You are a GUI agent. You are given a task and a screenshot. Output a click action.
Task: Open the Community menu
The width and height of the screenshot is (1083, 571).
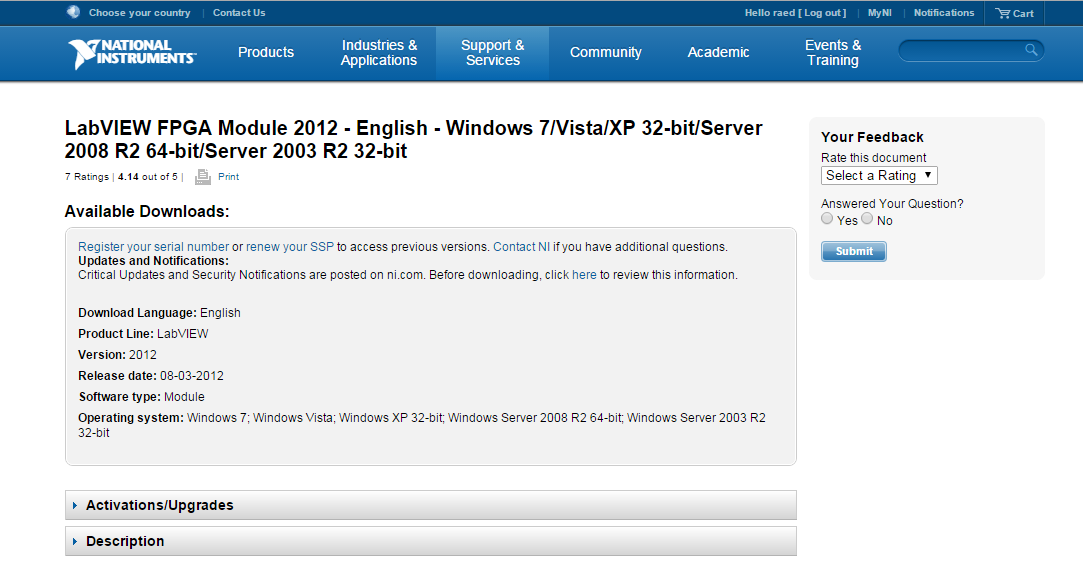click(x=606, y=52)
